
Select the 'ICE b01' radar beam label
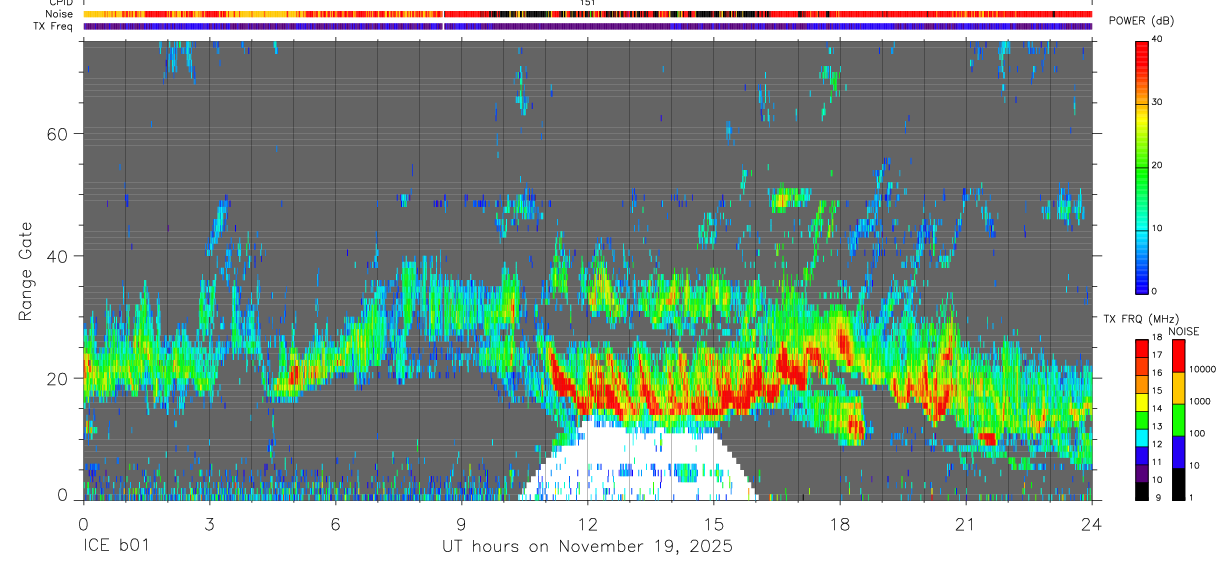pos(116,547)
